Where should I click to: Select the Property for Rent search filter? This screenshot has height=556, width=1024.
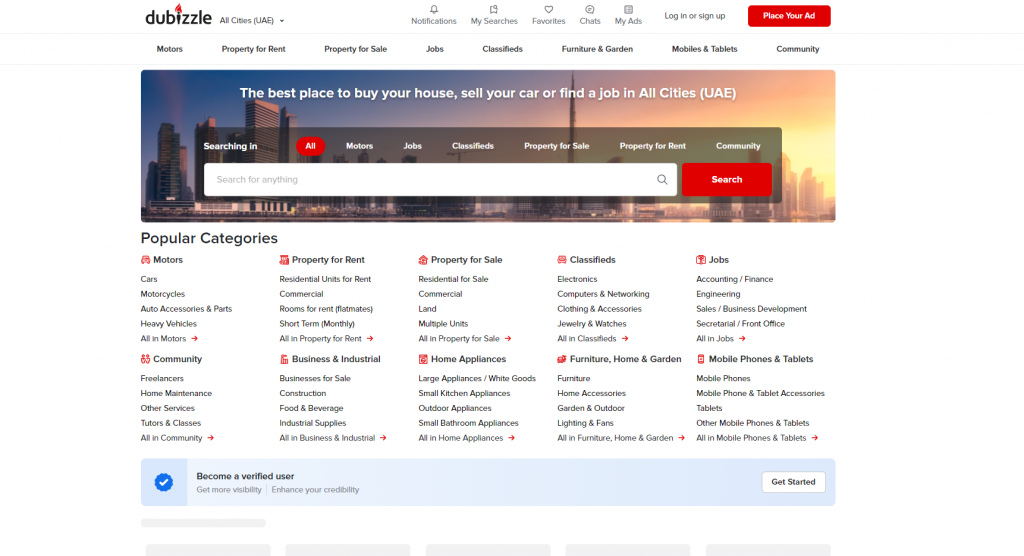652,146
